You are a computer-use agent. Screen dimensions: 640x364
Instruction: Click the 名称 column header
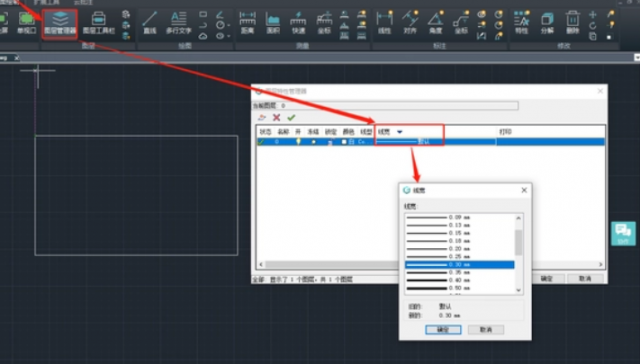pos(283,132)
